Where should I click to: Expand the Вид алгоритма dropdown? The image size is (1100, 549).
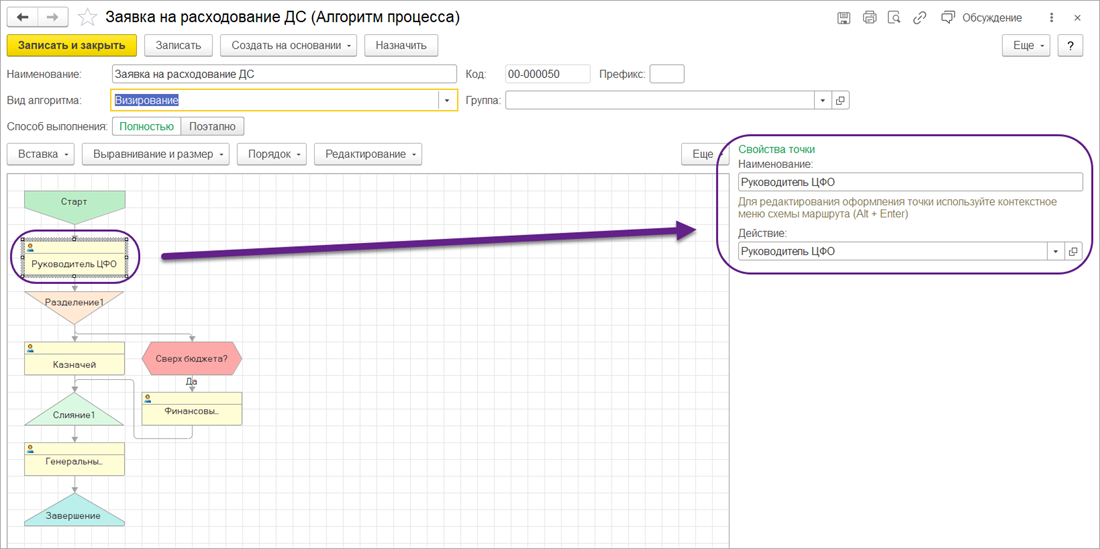pos(445,100)
